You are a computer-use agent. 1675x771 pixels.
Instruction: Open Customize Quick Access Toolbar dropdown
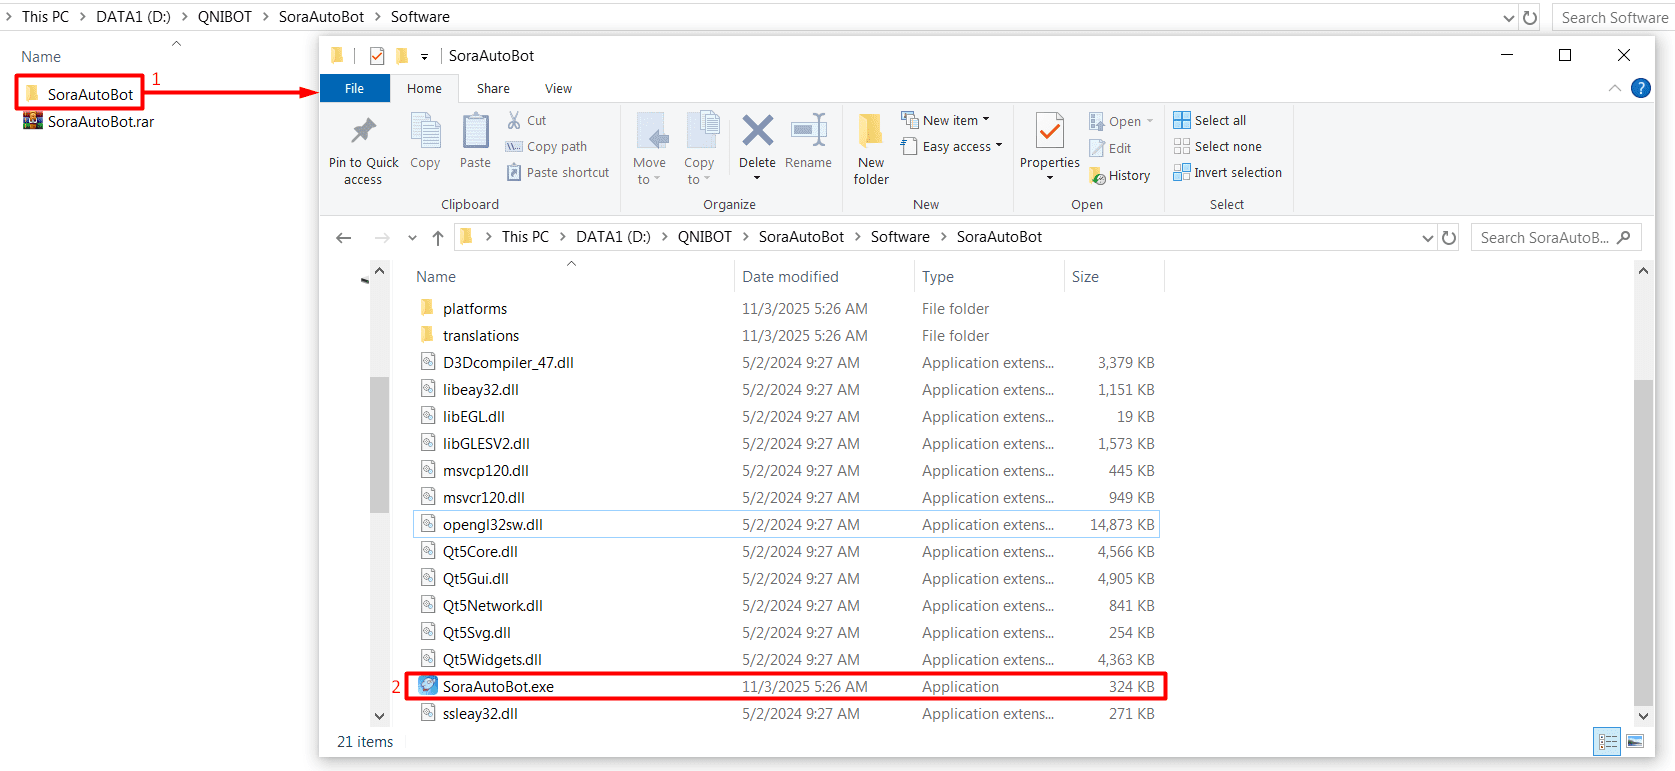[x=424, y=57]
